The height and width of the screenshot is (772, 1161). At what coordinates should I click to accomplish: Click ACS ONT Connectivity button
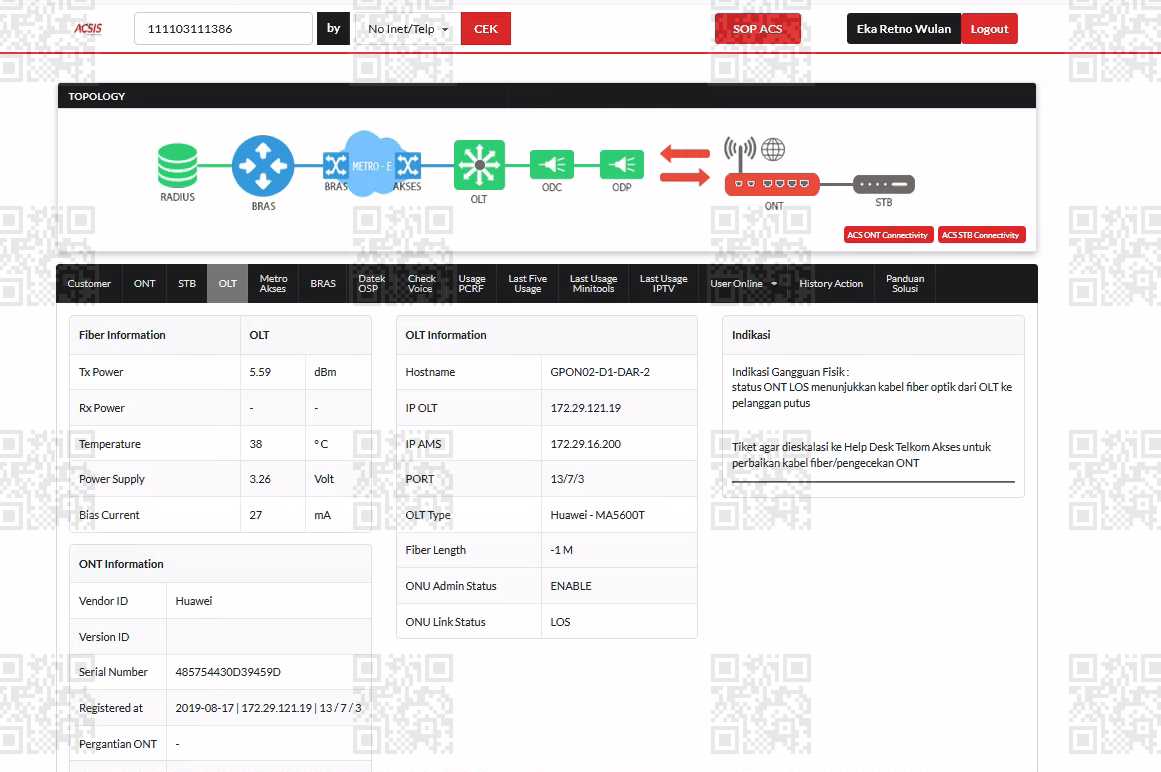click(888, 235)
